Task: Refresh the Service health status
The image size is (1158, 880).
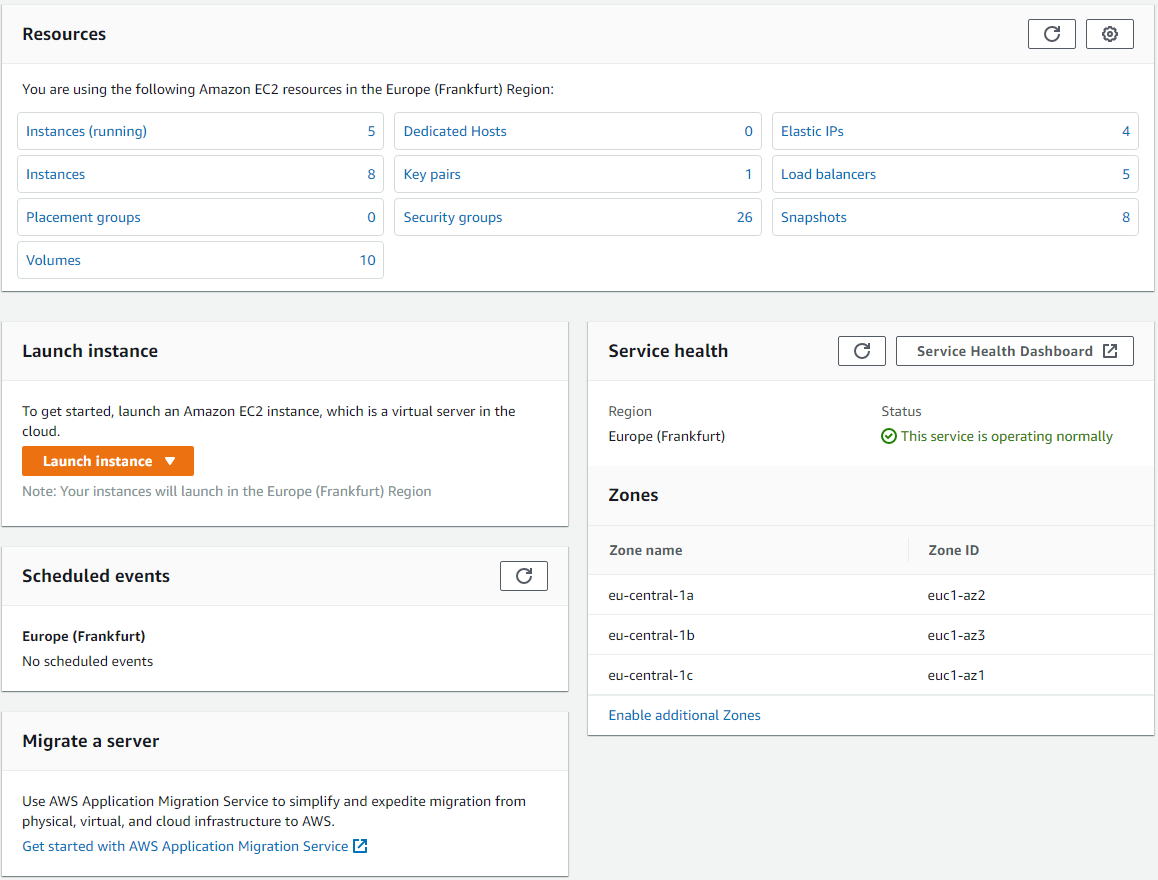Action: [861, 350]
